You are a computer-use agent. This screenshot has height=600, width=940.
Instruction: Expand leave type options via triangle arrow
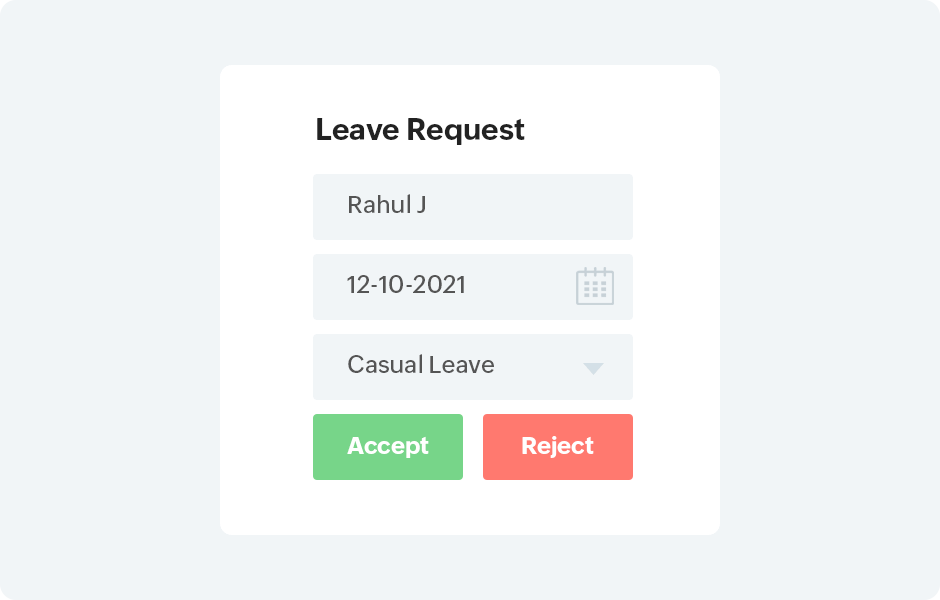[x=593, y=368]
